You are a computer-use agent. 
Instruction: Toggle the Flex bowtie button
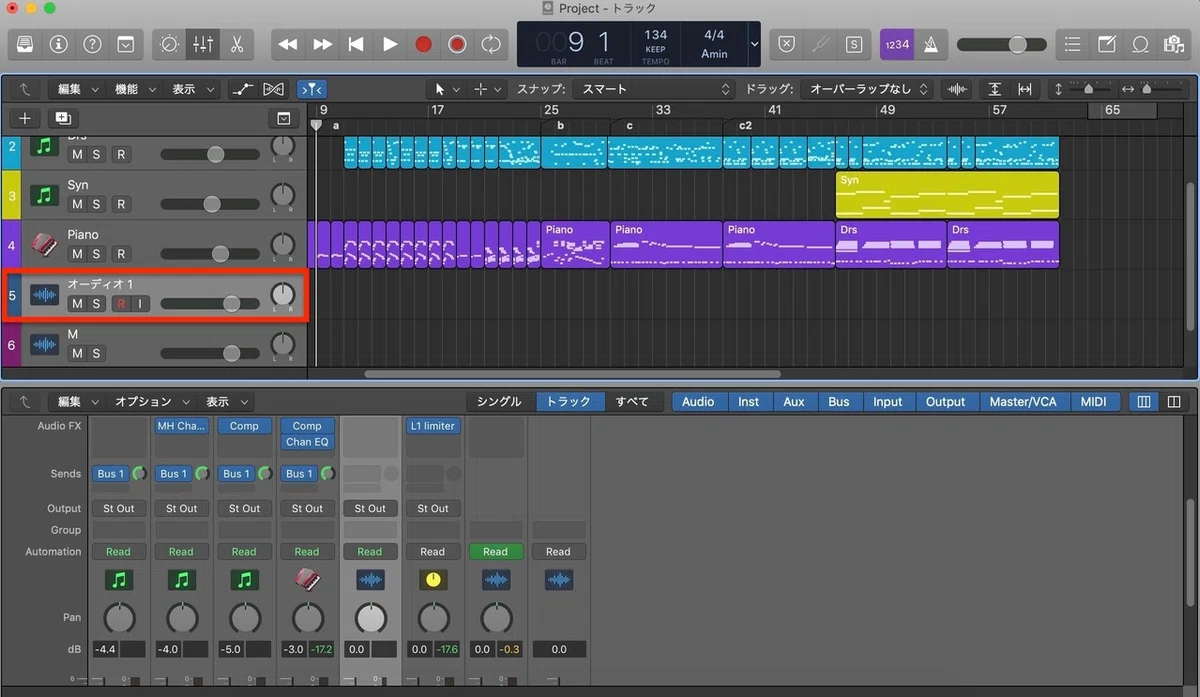click(x=273, y=89)
